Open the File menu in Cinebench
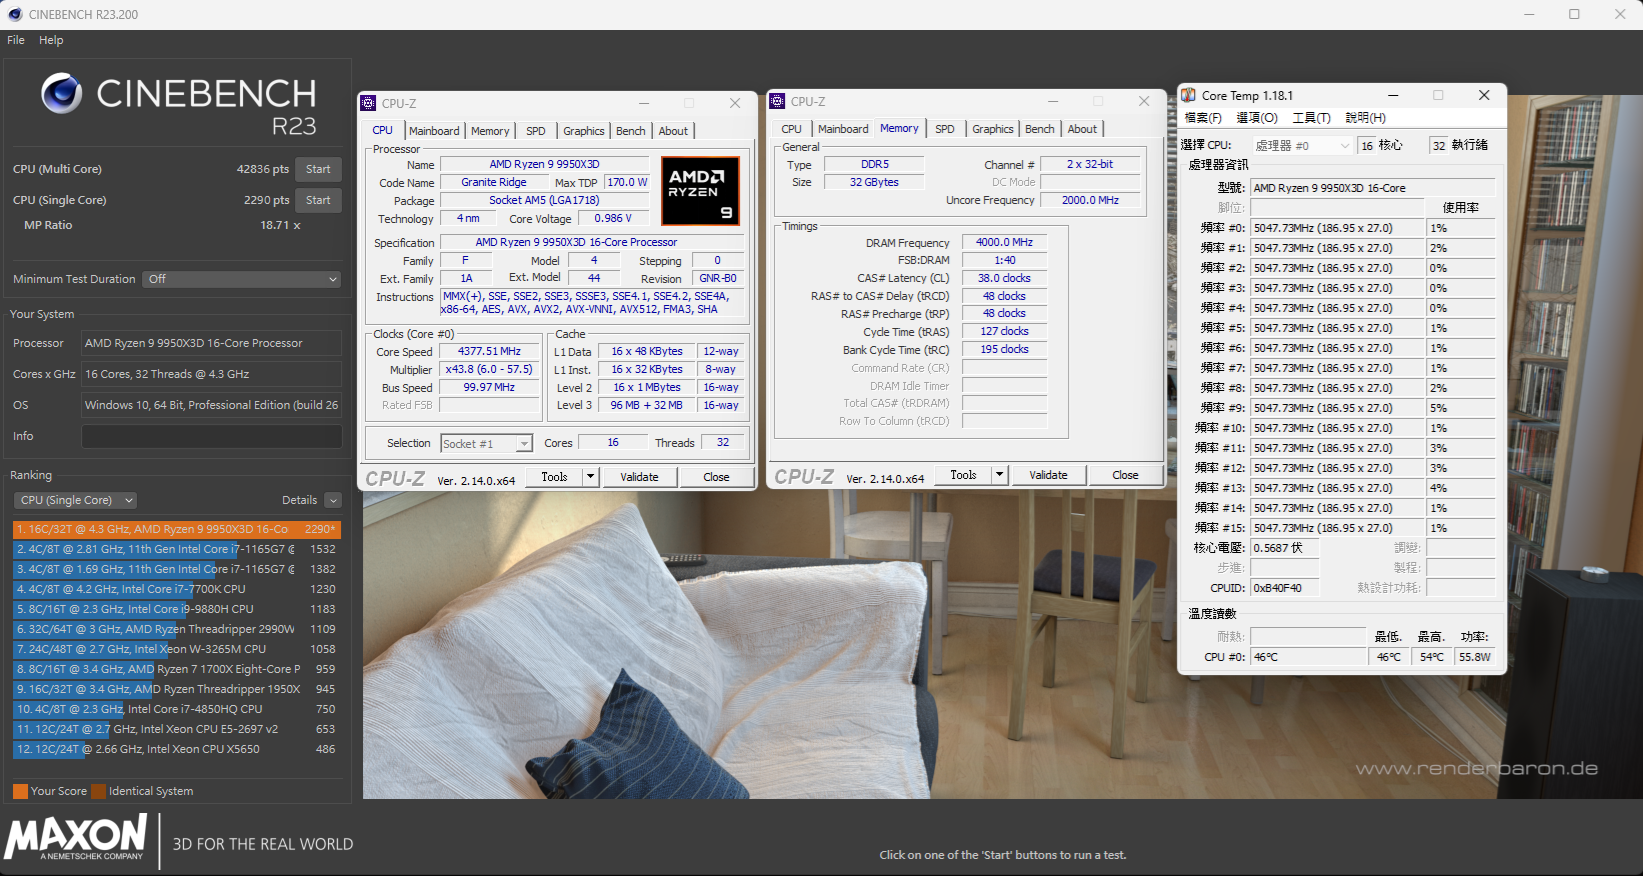Screen dimensions: 1643x876 pyautogui.click(x=16, y=40)
